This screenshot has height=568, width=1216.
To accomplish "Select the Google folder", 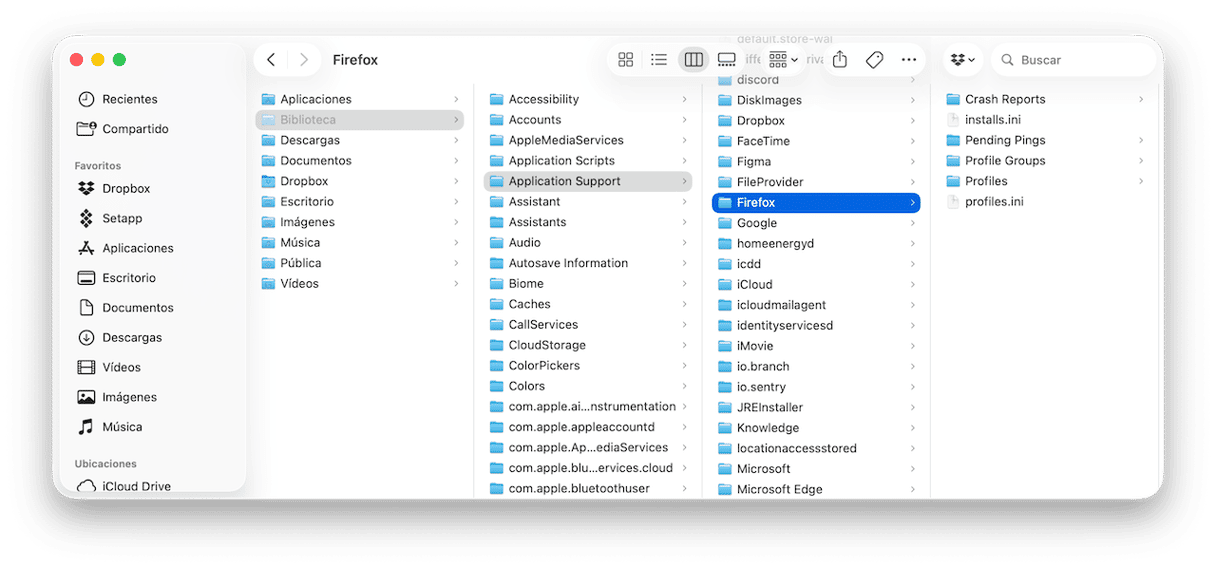I will pos(816,223).
